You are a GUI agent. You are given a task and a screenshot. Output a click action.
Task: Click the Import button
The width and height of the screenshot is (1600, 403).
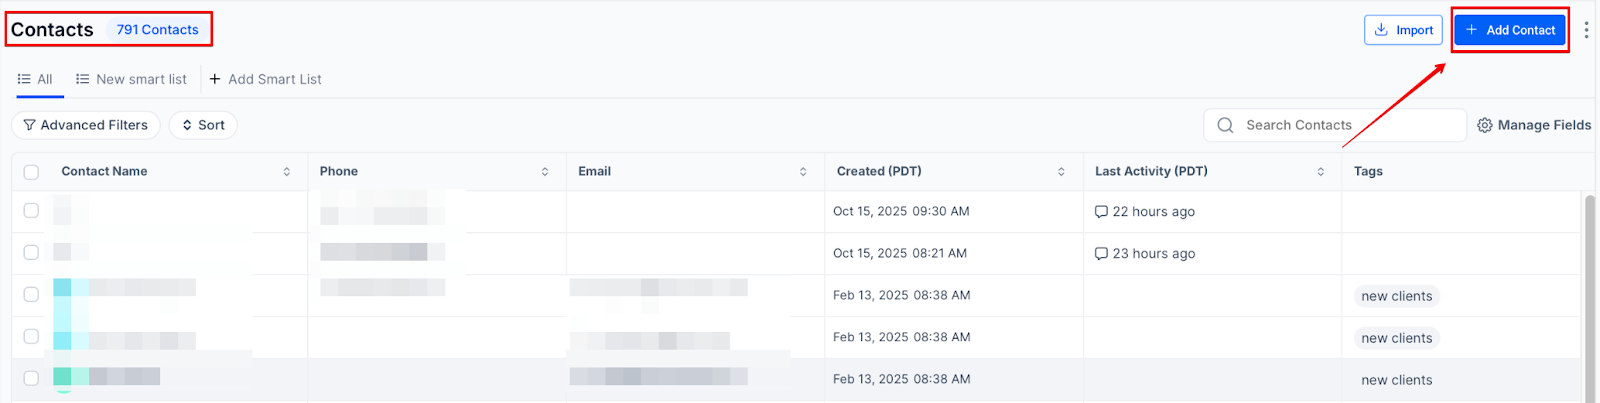[x=1403, y=30]
